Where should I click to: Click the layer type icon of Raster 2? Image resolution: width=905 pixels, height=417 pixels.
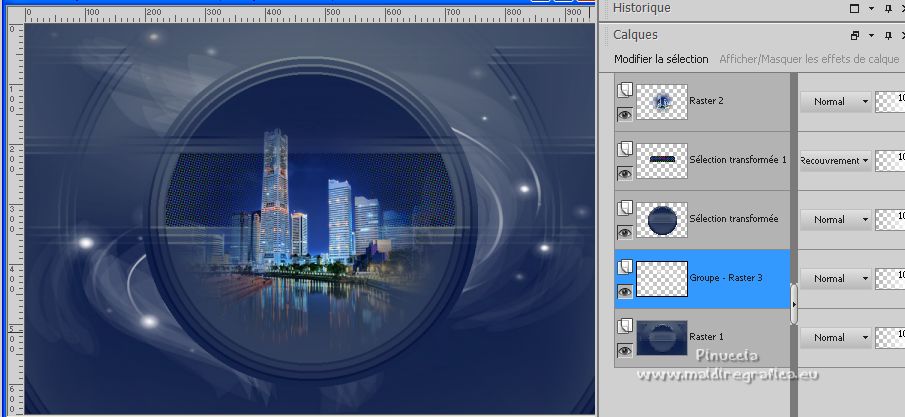point(624,90)
